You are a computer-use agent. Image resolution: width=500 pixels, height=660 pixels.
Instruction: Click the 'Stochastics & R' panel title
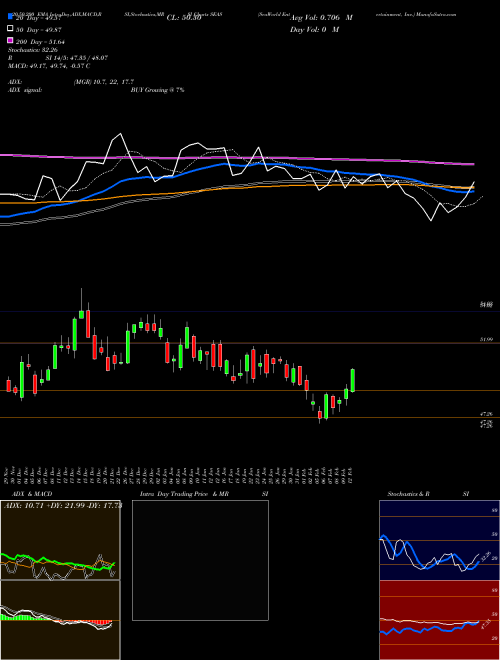(x=408, y=494)
